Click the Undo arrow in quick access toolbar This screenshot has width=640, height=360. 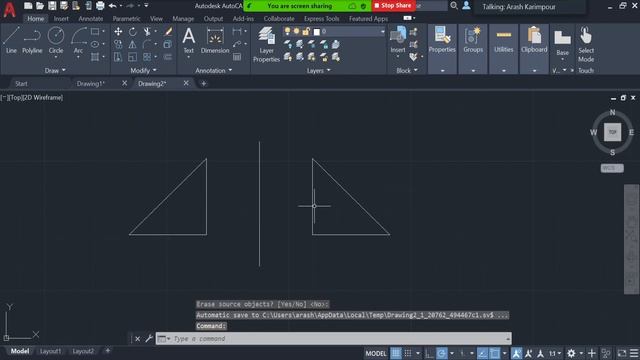coord(113,6)
